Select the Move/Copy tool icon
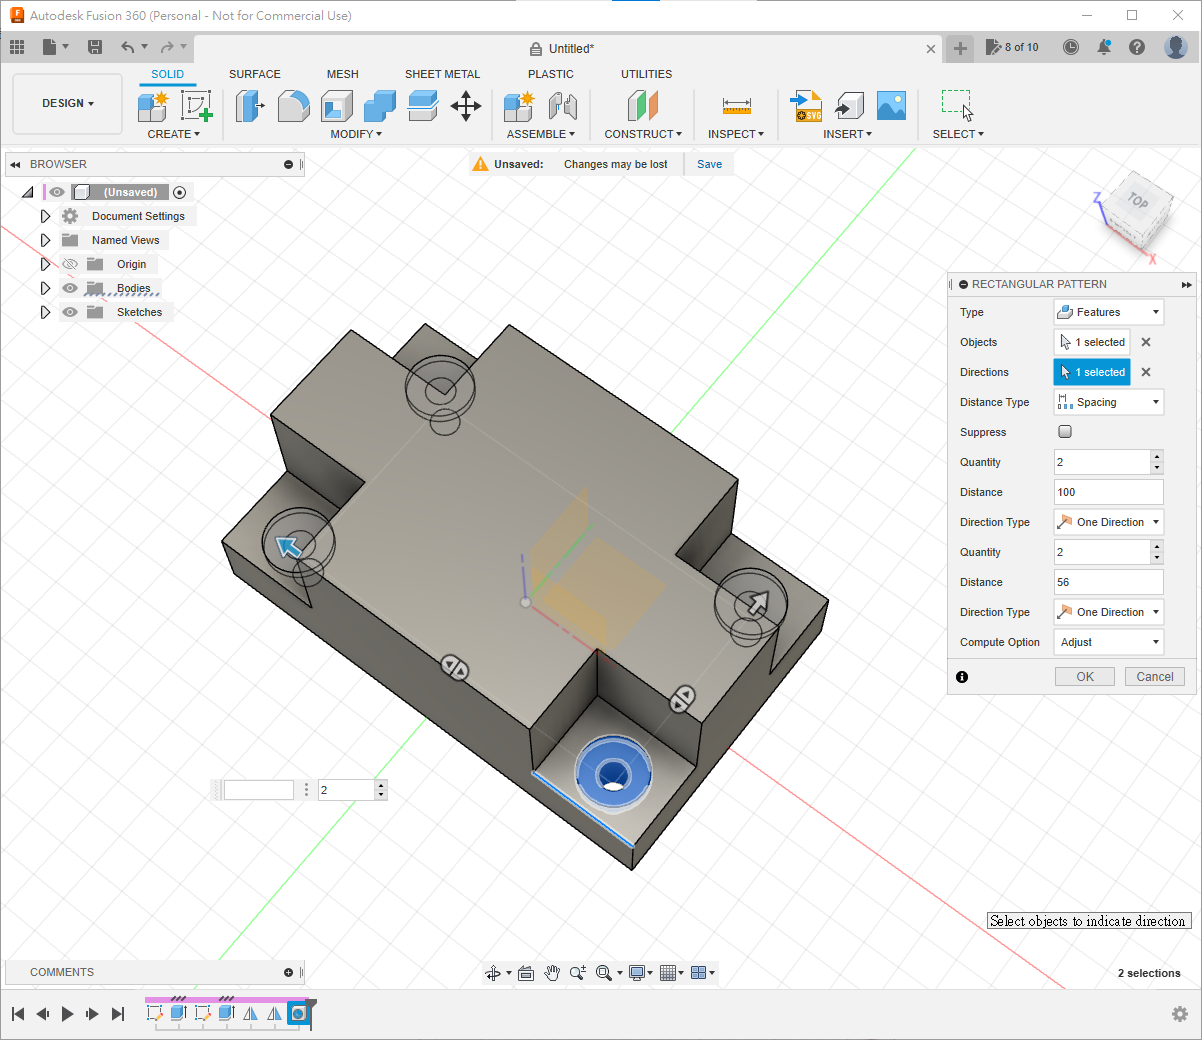1202x1040 pixels. pyautogui.click(x=466, y=106)
